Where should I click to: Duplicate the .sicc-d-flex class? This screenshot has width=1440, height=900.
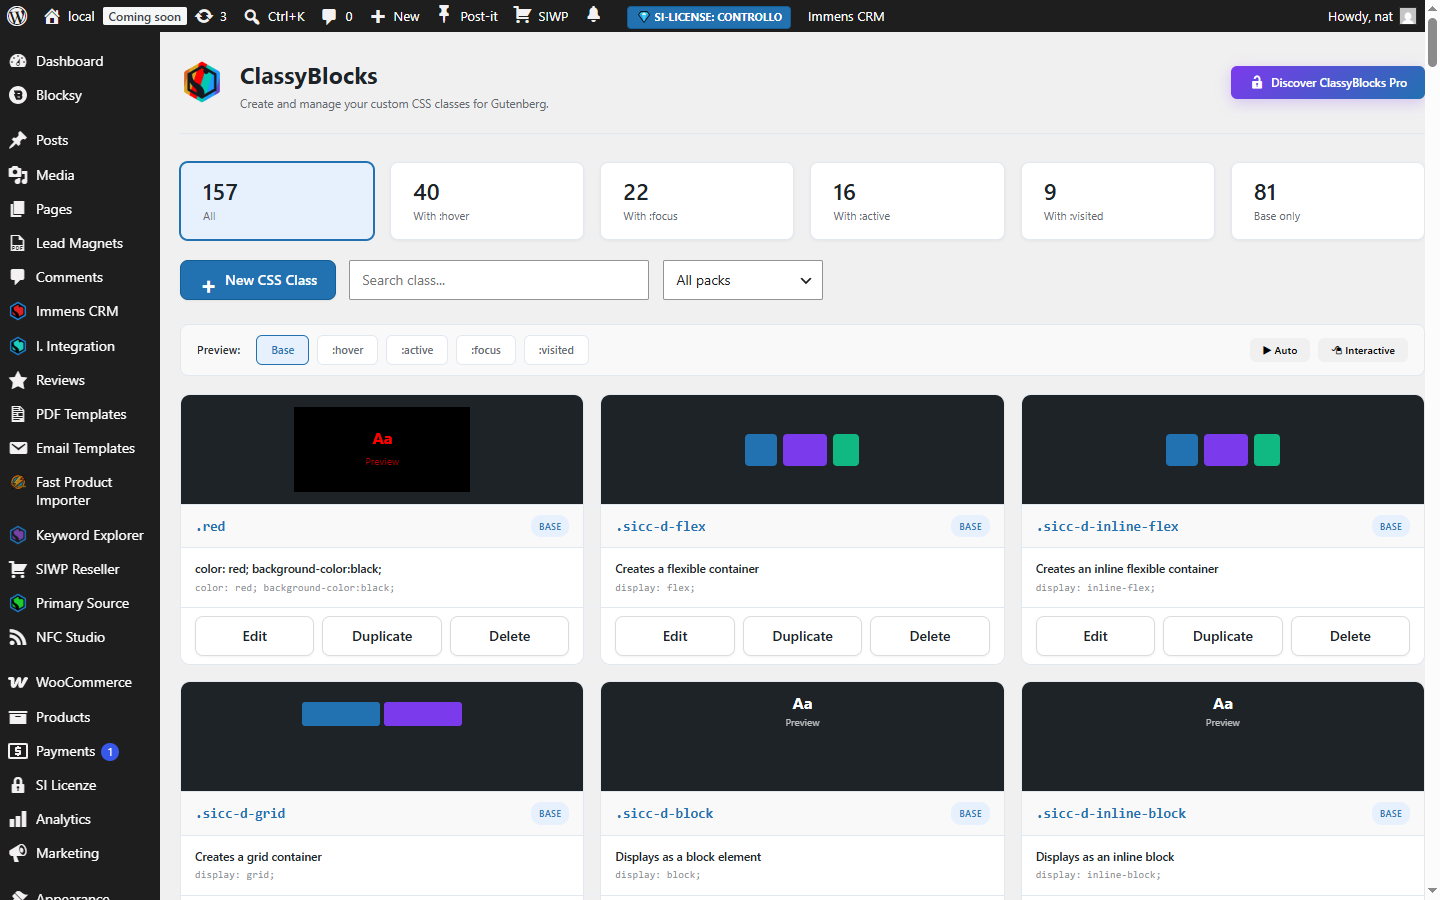point(802,636)
